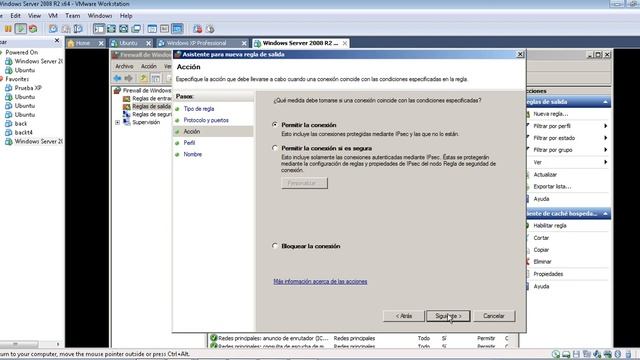The width and height of the screenshot is (640, 360).
Task: Click the backt4 virtual machine icon
Action: (x=9, y=132)
